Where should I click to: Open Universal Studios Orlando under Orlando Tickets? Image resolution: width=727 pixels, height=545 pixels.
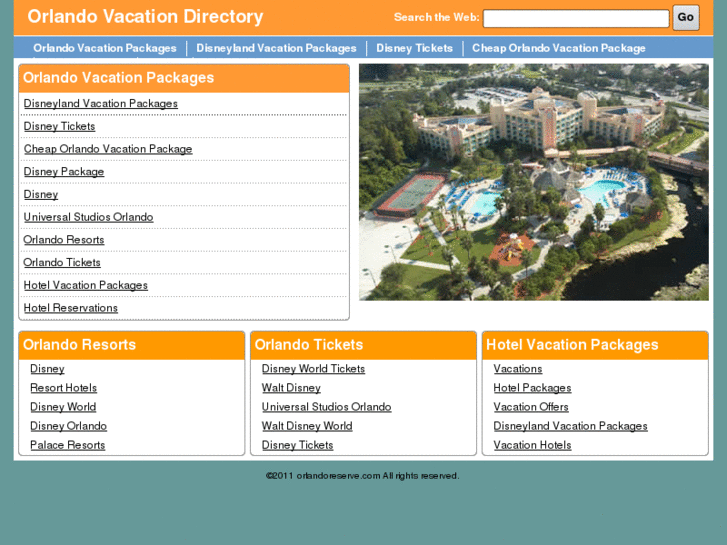[x=326, y=407]
